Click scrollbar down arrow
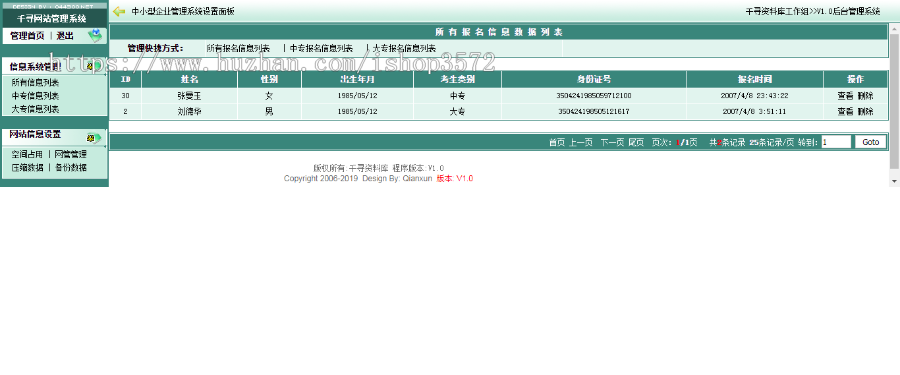The image size is (900, 375). pos(894,181)
